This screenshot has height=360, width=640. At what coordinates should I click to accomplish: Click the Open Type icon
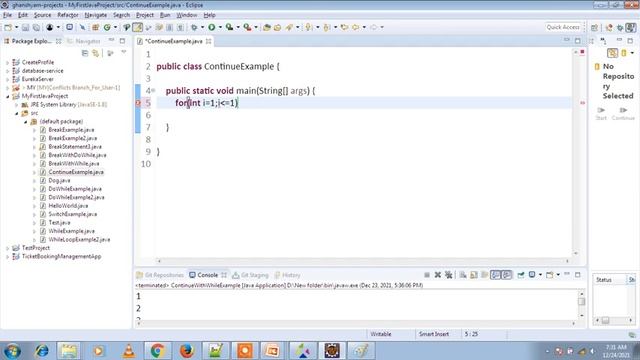click(267, 27)
